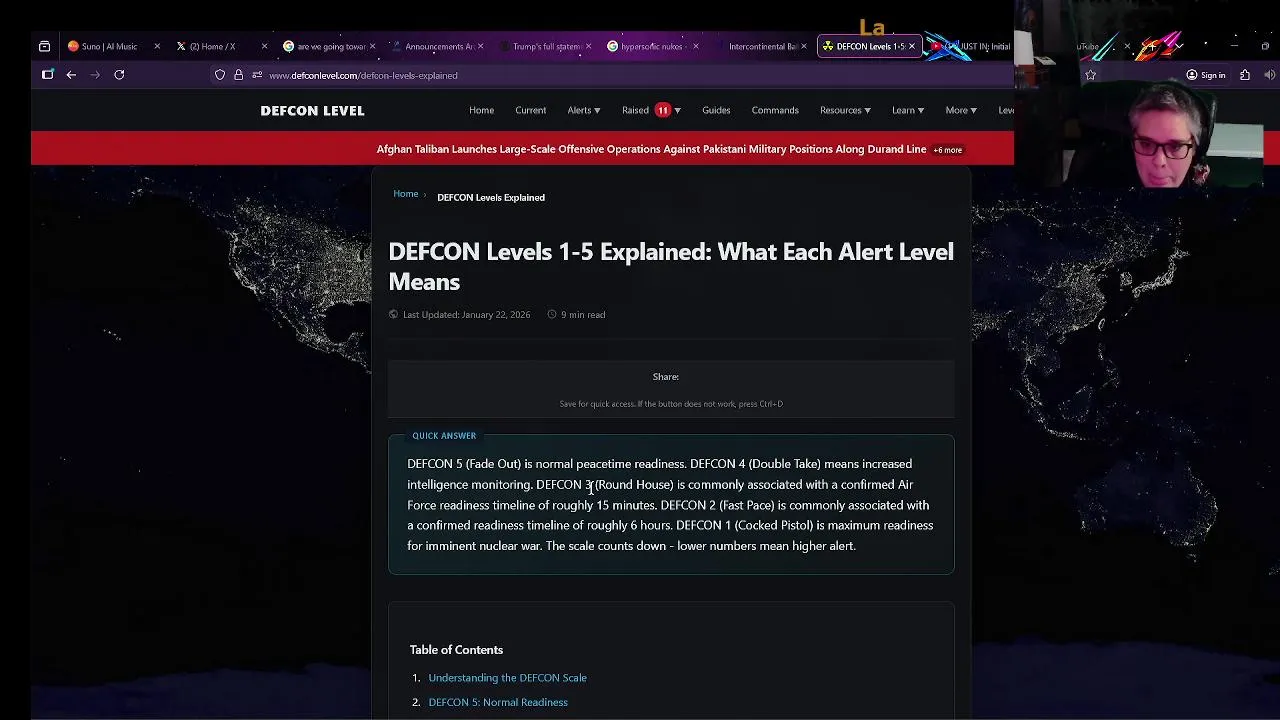Screen dimensions: 1280x720
Task: Open the tab list view icon
Action: (x=44, y=46)
